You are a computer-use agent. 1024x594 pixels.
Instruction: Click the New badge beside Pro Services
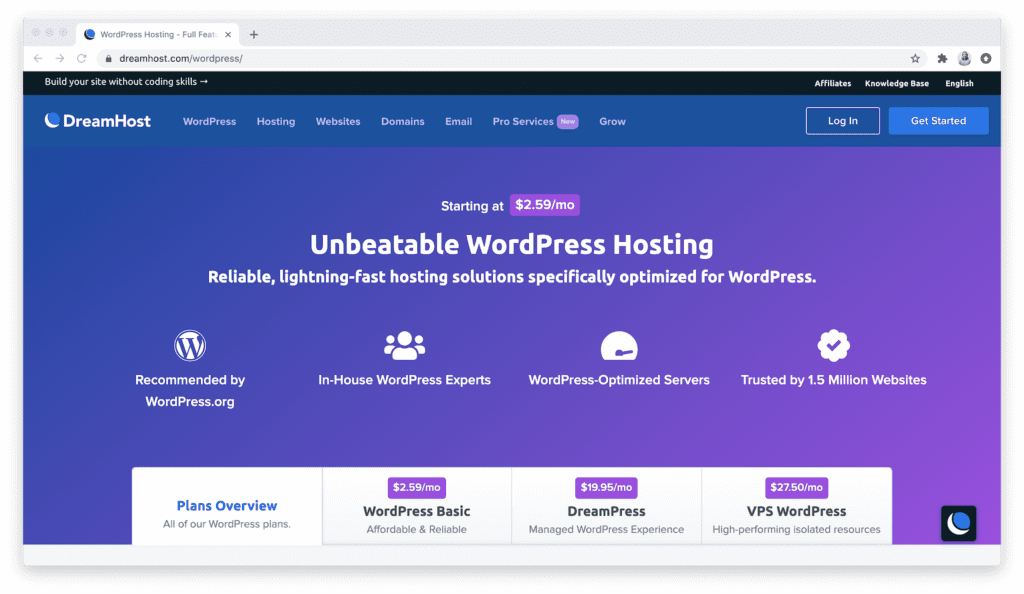tap(568, 121)
